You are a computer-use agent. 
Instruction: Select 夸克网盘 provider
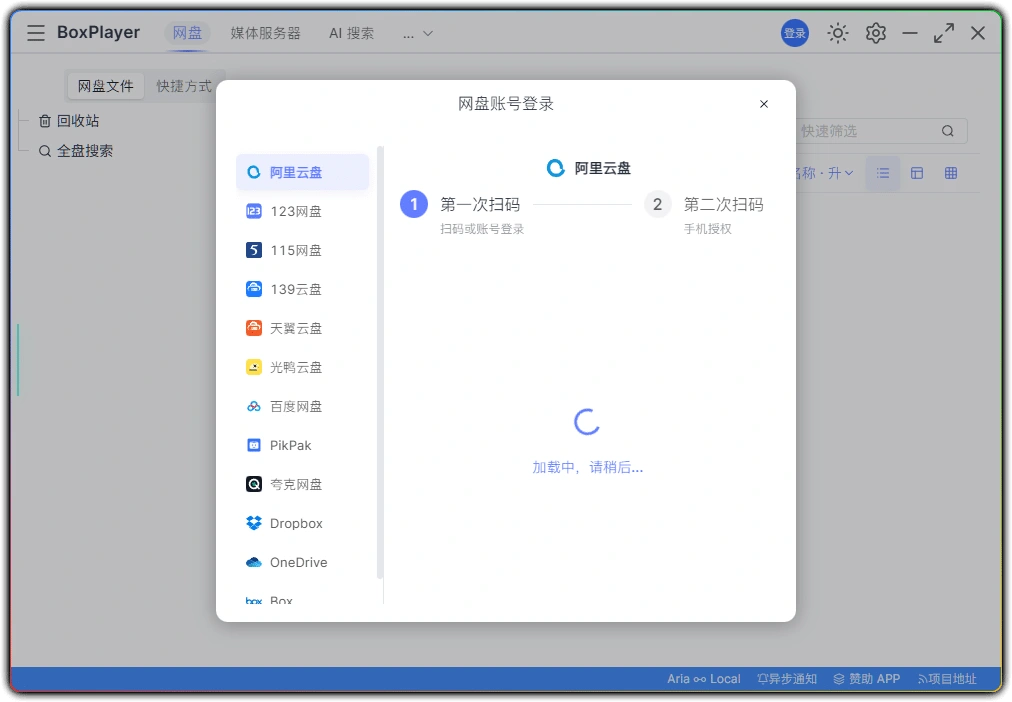[x=303, y=485]
